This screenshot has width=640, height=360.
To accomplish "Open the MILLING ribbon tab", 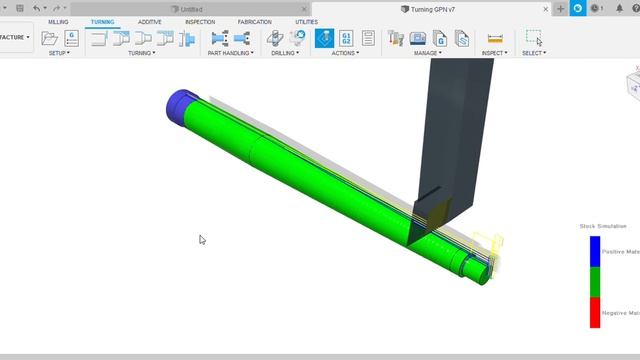I will [x=58, y=22].
